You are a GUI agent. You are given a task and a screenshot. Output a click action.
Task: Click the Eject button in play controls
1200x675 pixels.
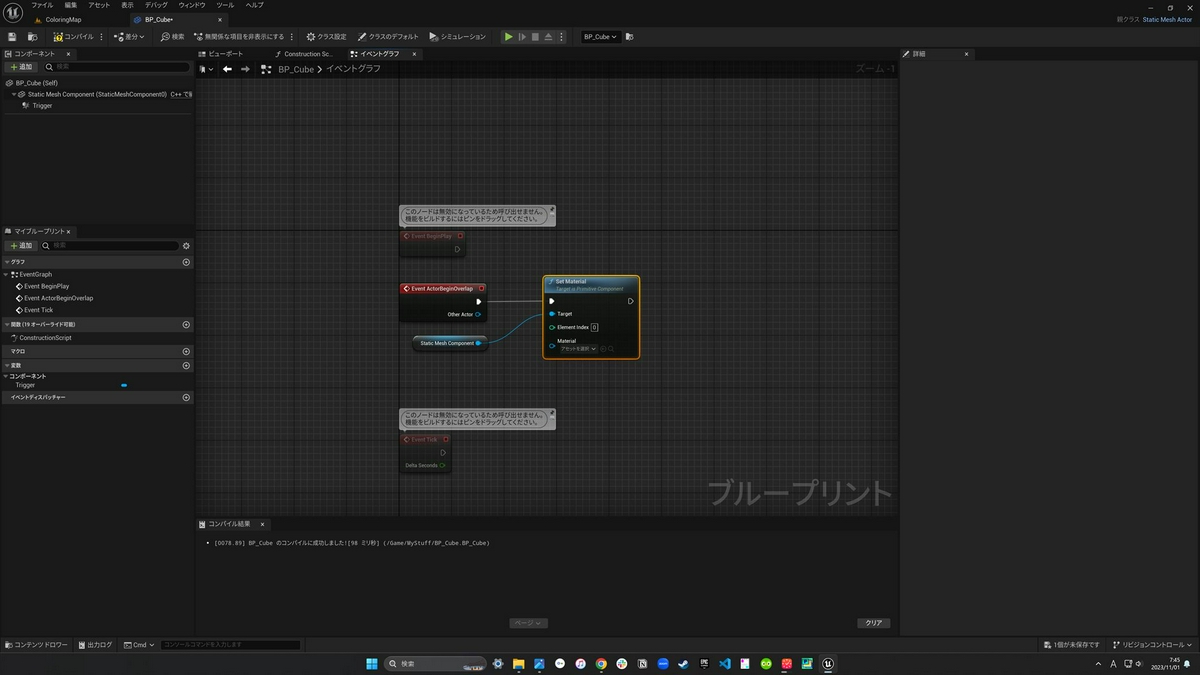(548, 37)
